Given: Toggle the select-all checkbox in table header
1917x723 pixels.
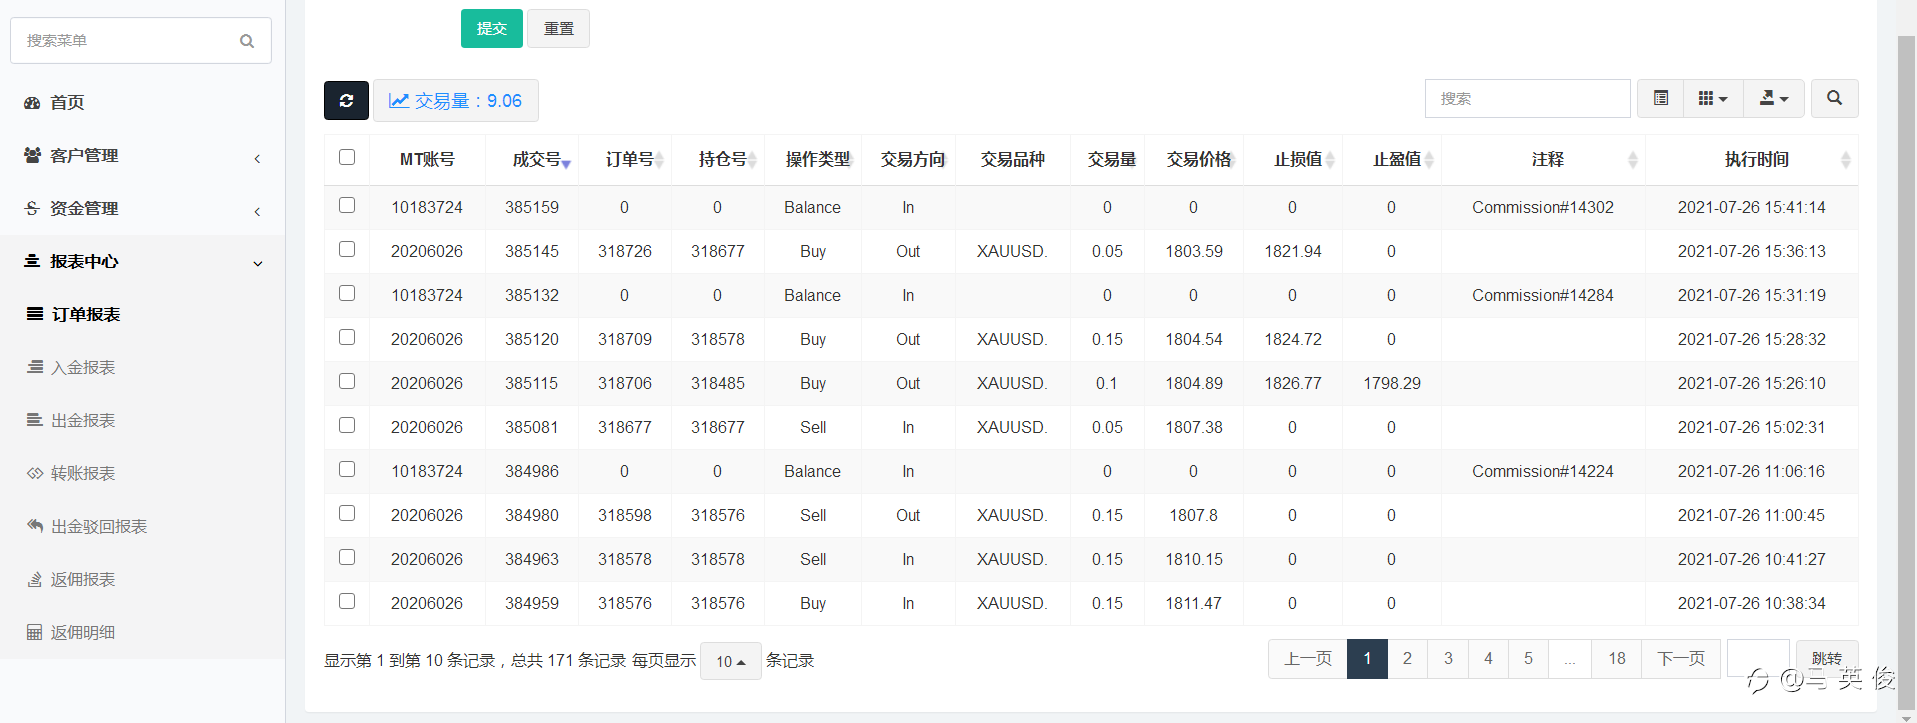Looking at the screenshot, I should pos(347,157).
